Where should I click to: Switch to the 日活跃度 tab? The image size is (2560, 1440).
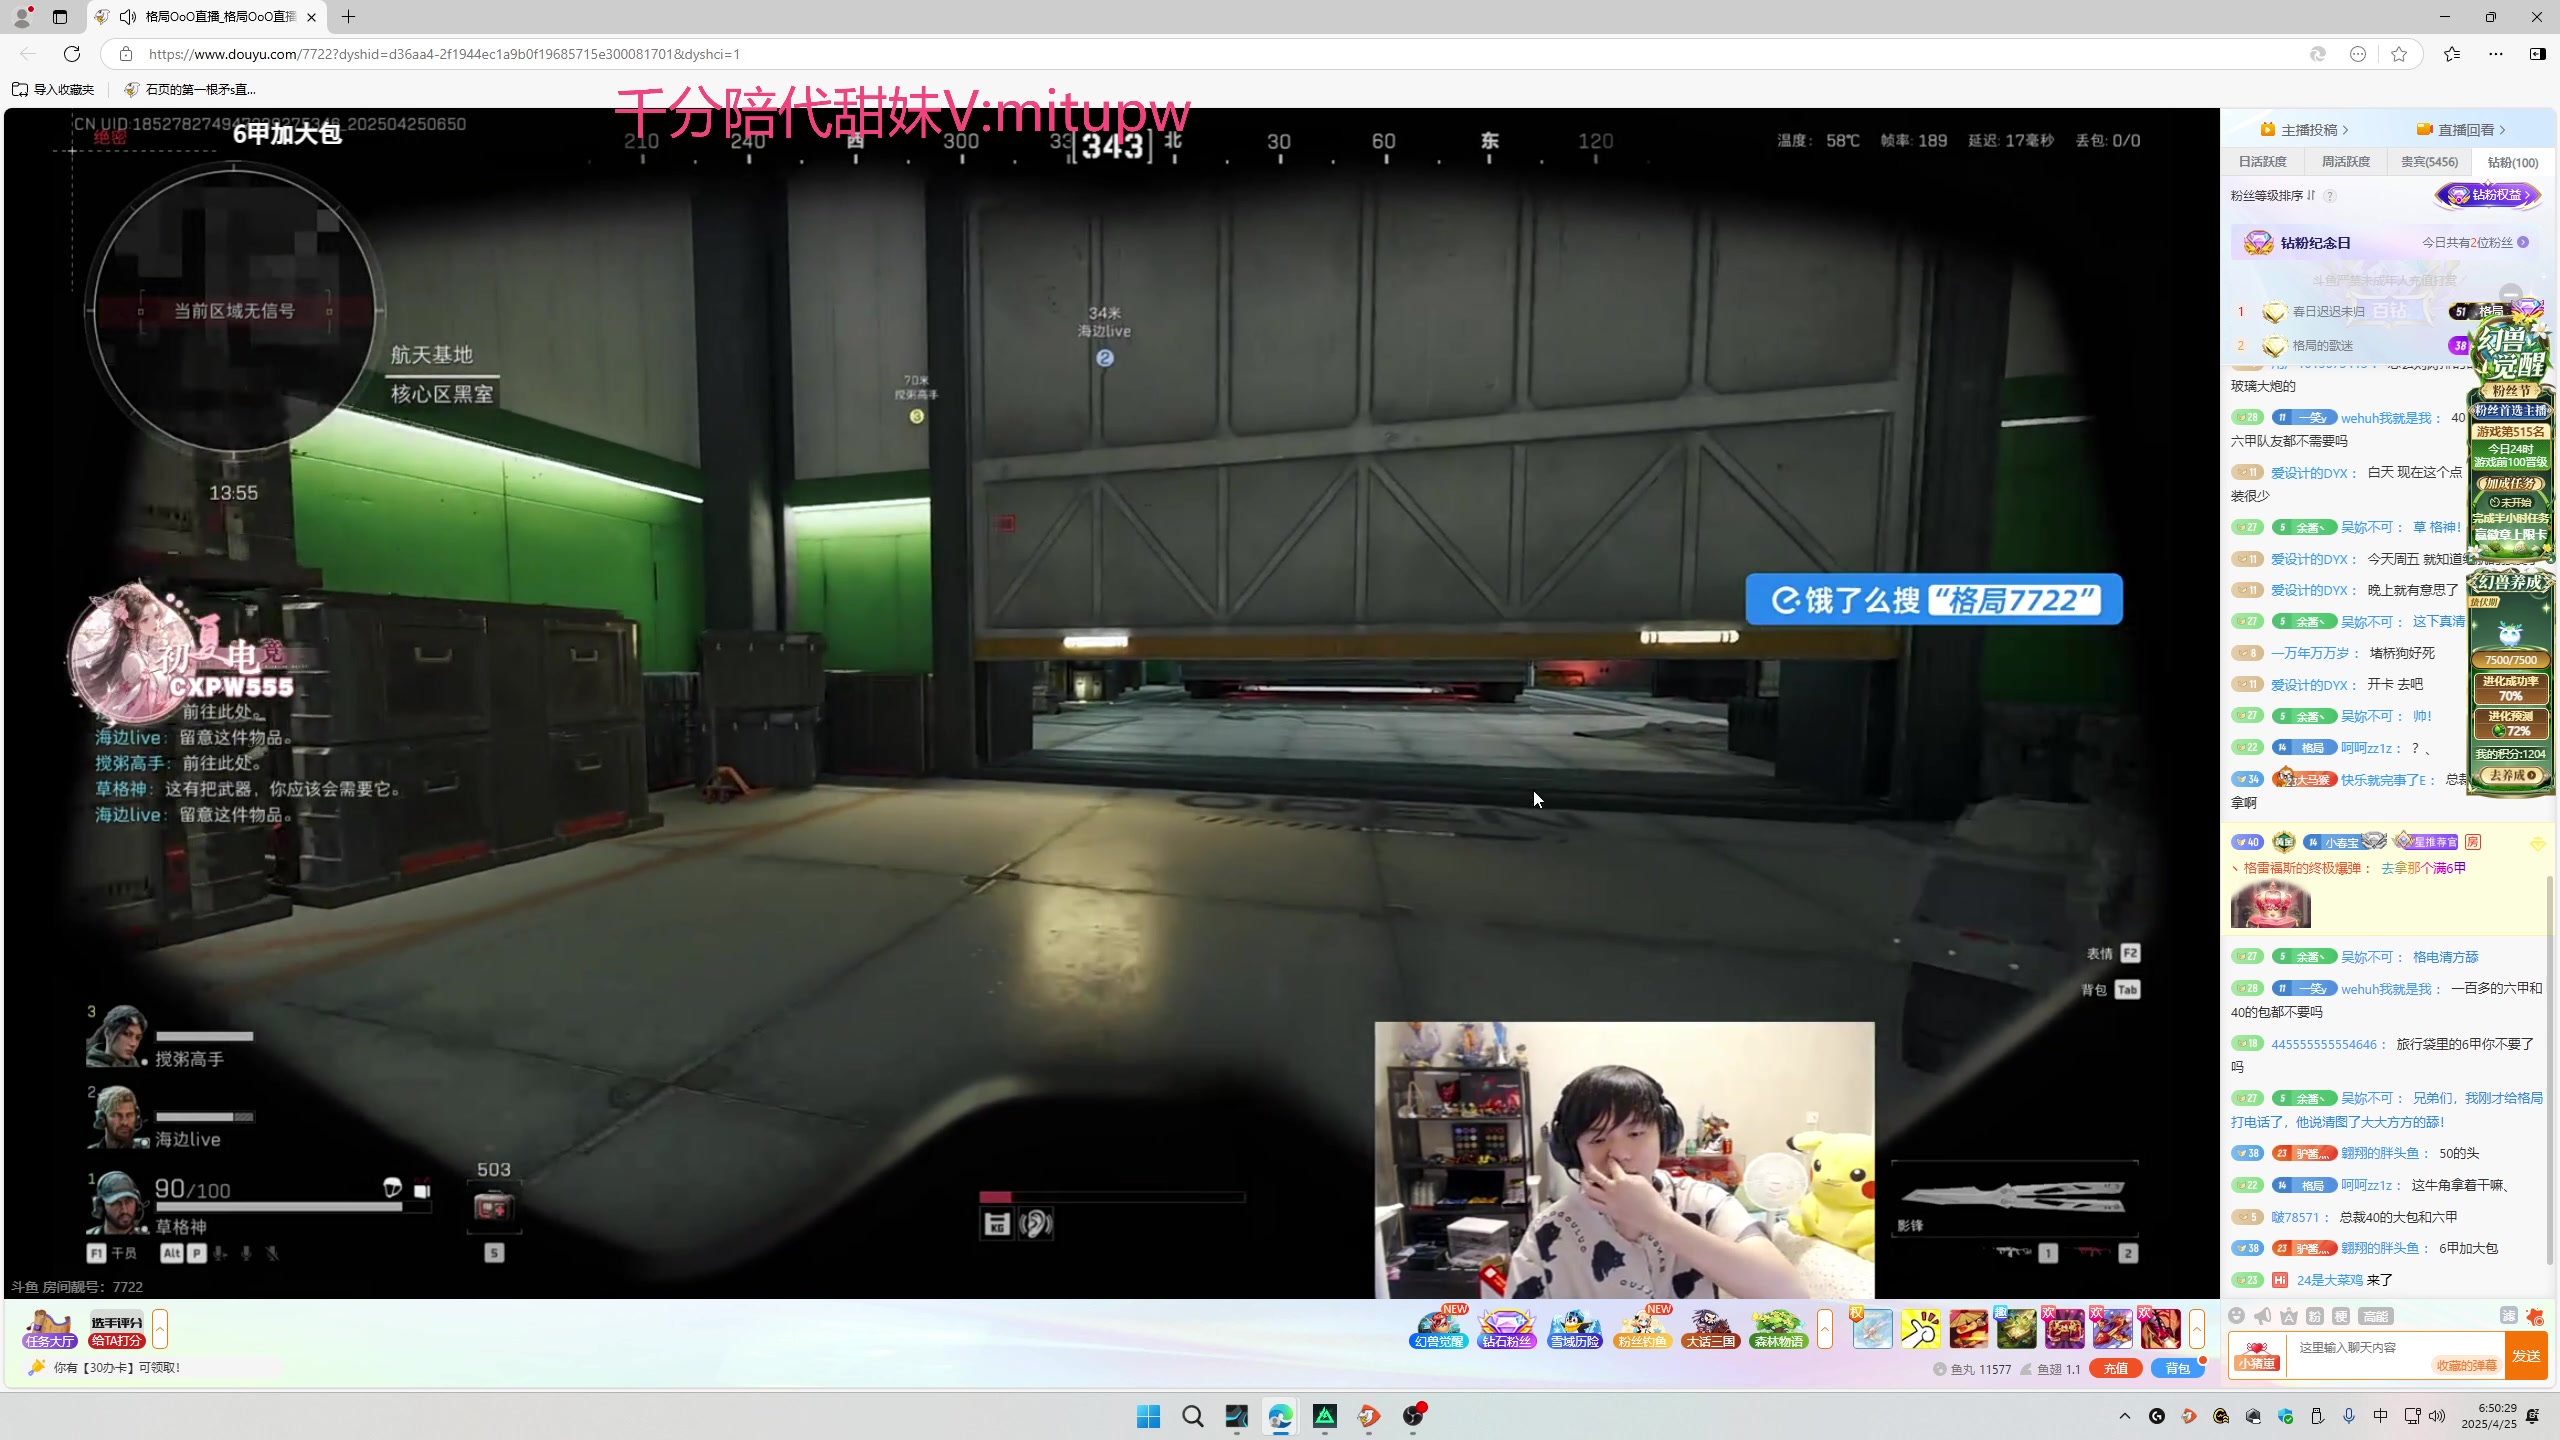click(2262, 162)
